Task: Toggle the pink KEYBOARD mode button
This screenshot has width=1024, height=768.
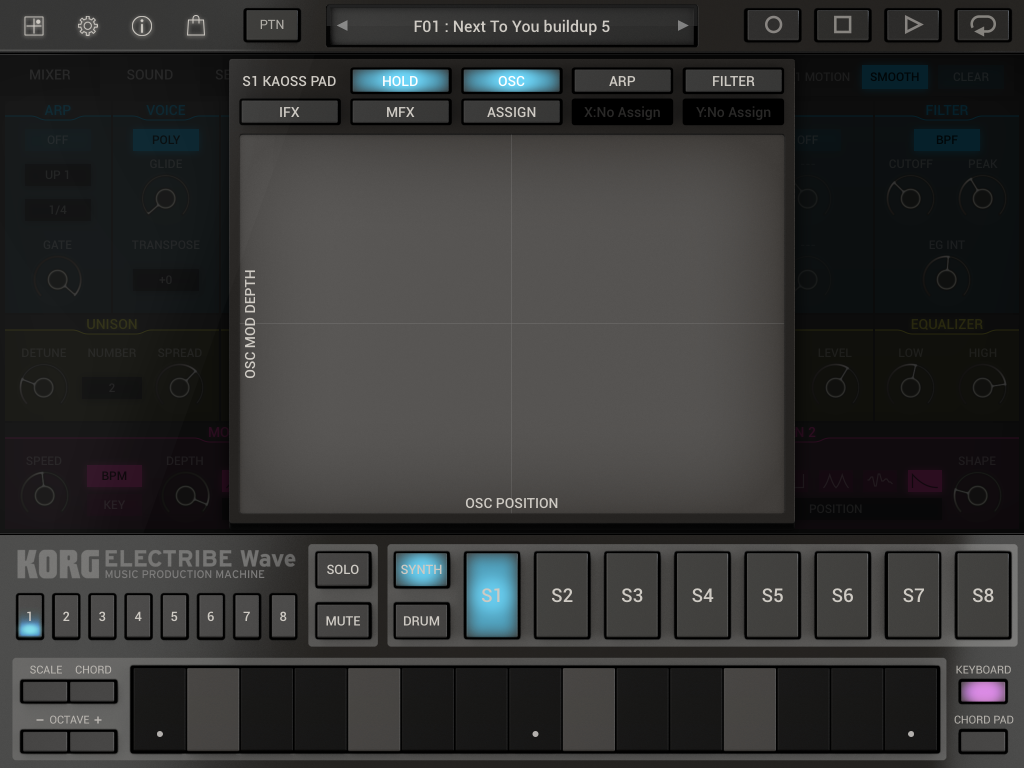Action: pyautogui.click(x=984, y=691)
